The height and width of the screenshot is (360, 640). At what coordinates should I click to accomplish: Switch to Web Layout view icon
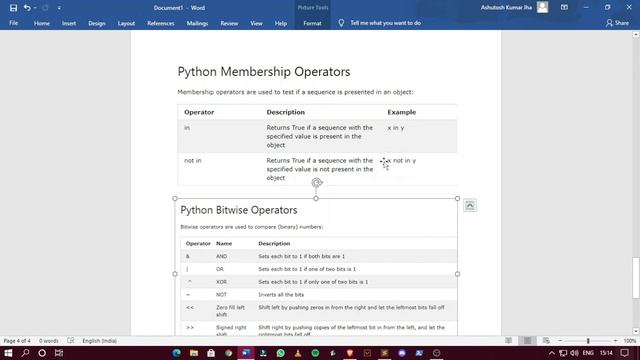(546, 340)
